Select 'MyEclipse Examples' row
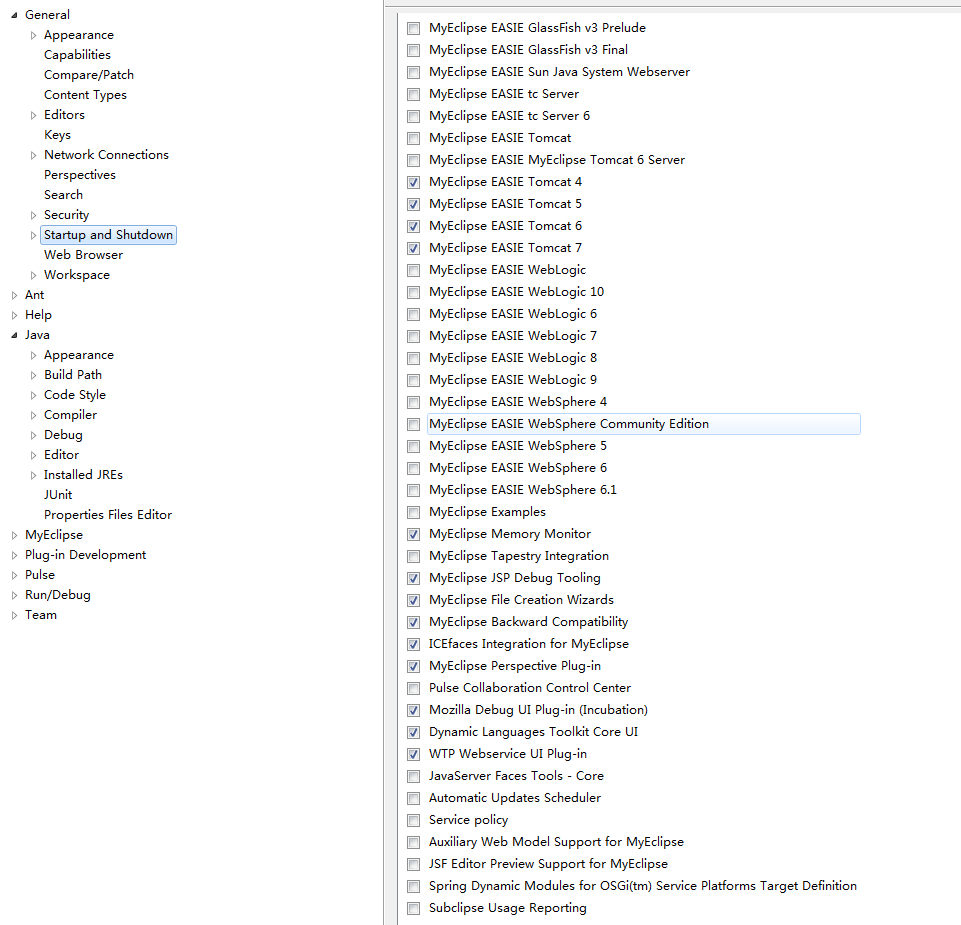The image size is (961, 925). [487, 512]
